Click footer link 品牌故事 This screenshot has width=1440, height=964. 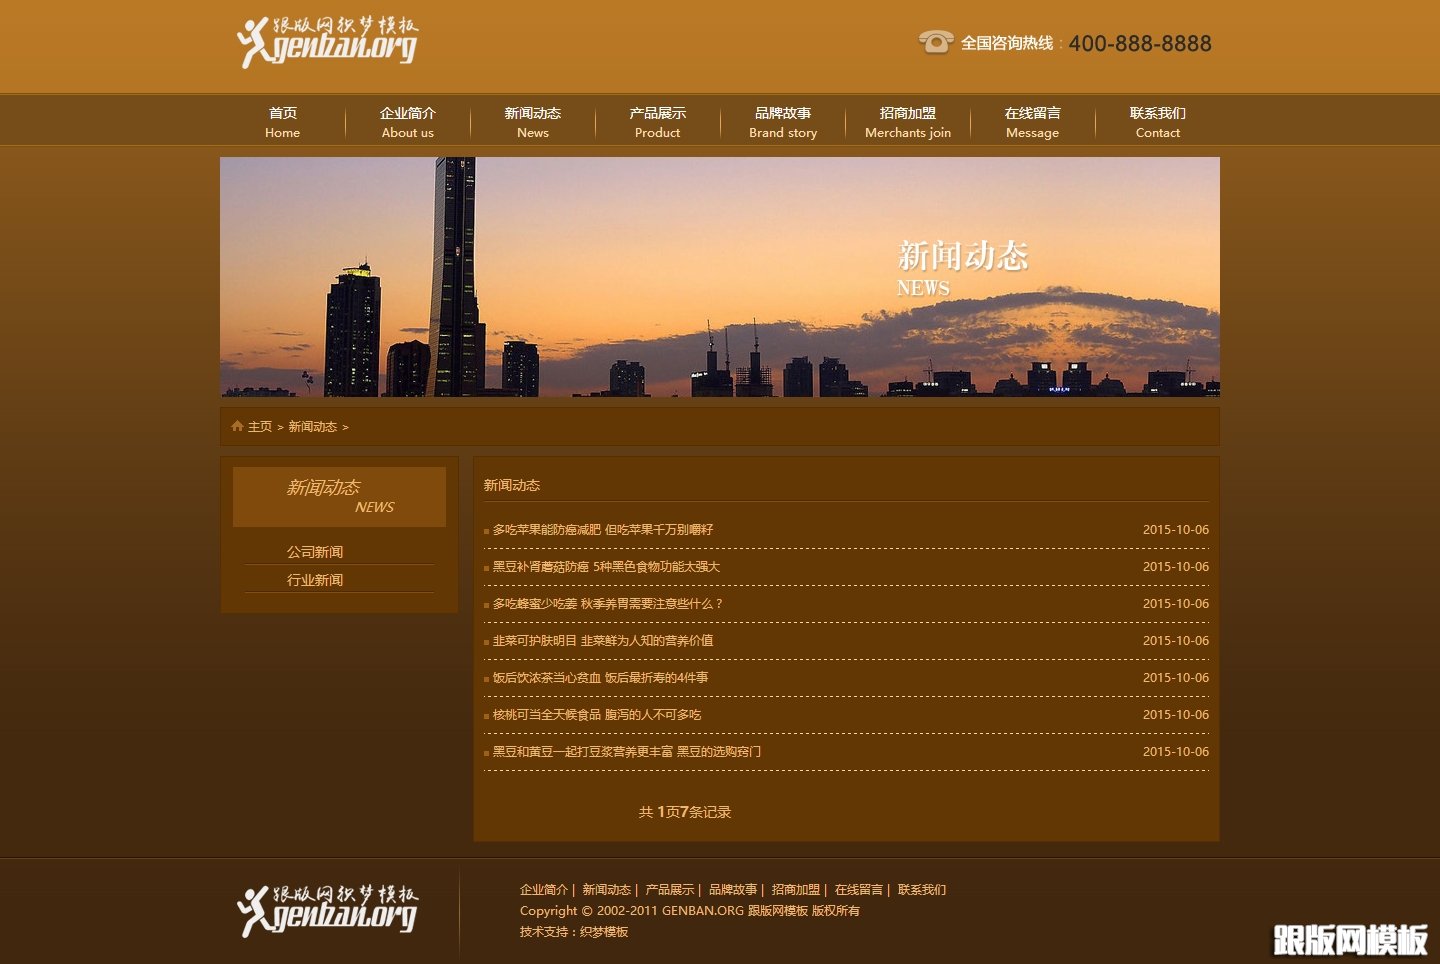point(733,890)
